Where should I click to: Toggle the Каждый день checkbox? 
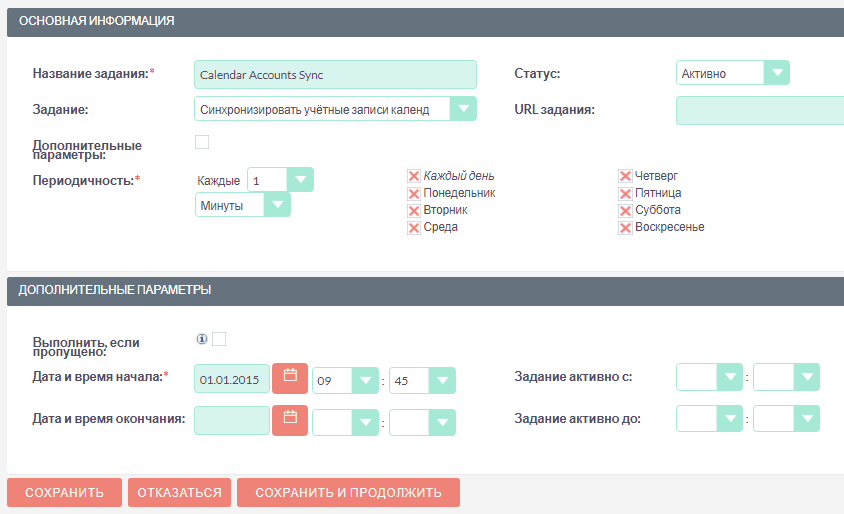tap(414, 176)
